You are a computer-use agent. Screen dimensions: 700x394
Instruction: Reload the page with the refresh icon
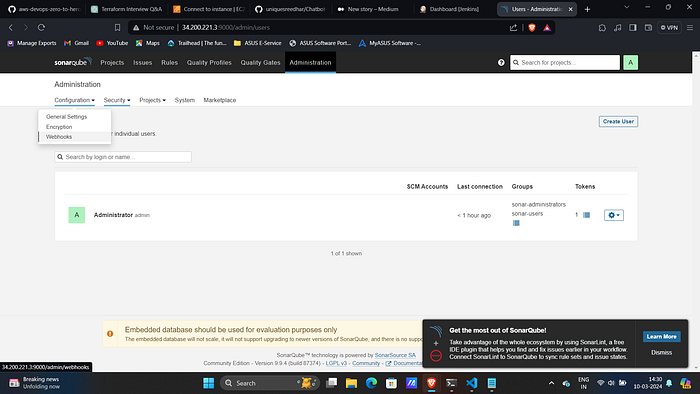(x=41, y=28)
